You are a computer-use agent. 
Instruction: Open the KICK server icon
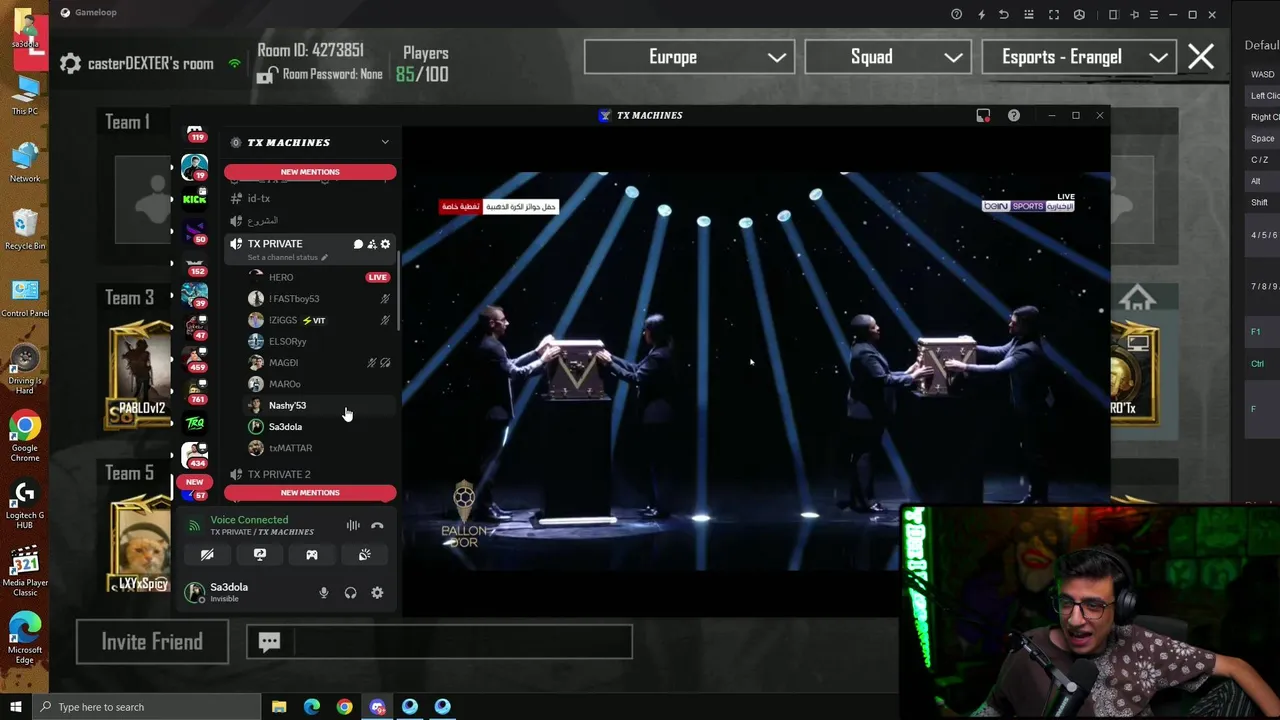pos(195,199)
